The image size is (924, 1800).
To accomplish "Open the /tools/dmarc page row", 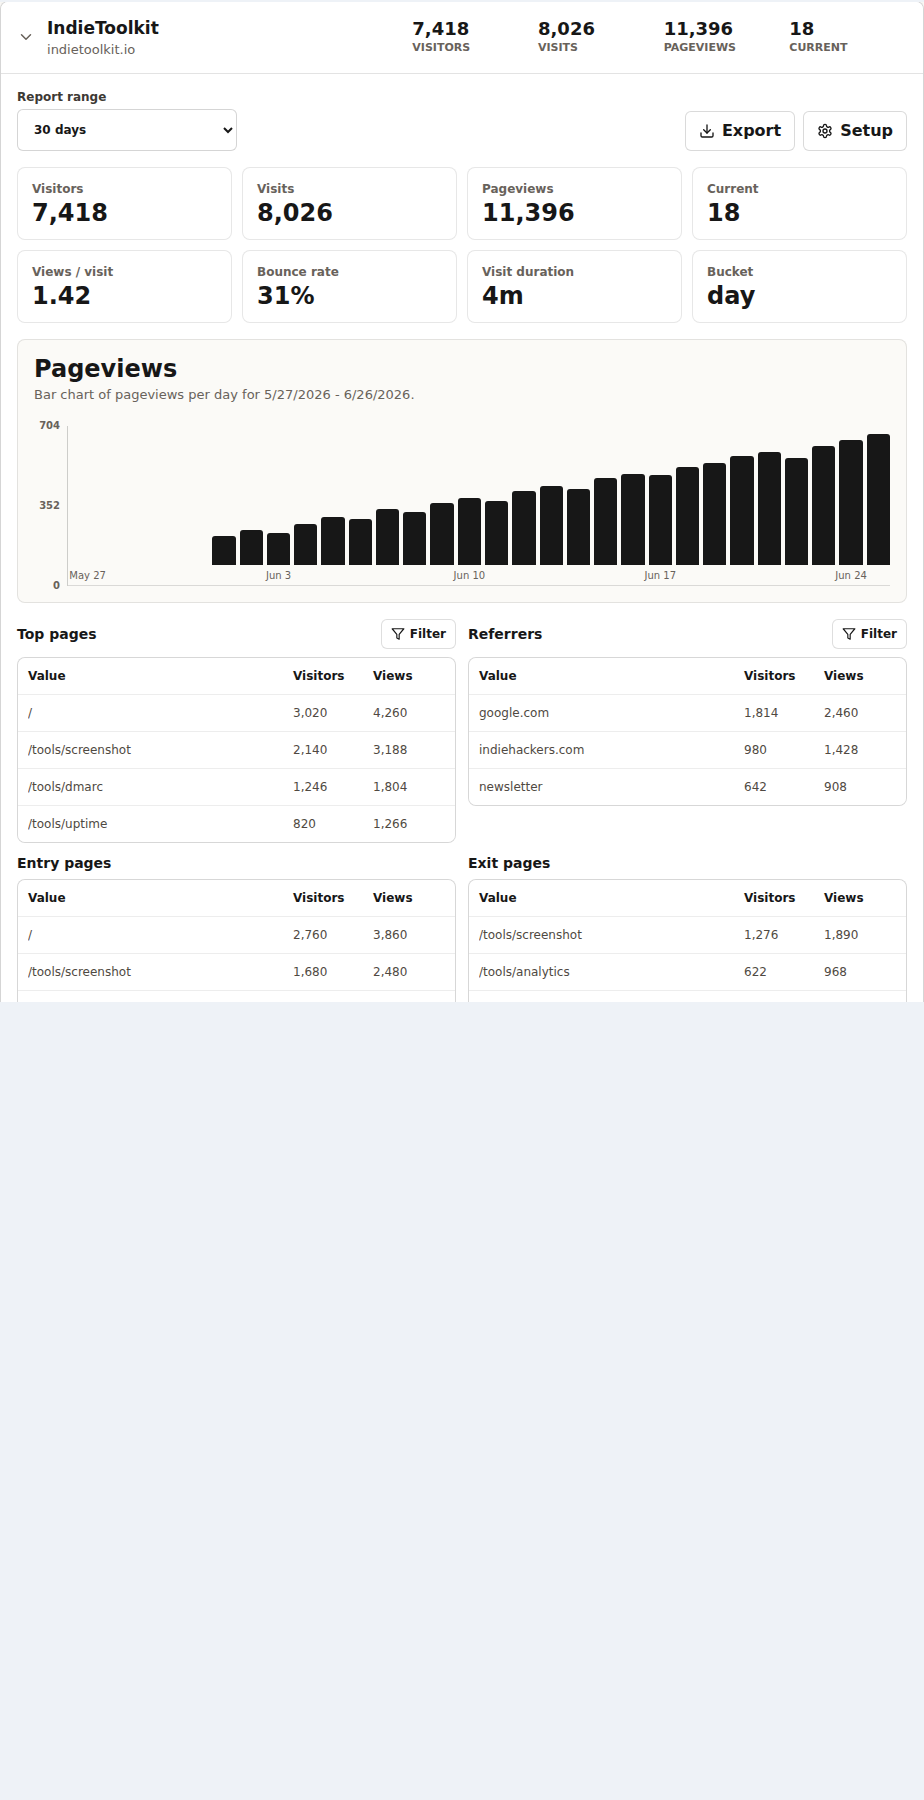I will 236,787.
